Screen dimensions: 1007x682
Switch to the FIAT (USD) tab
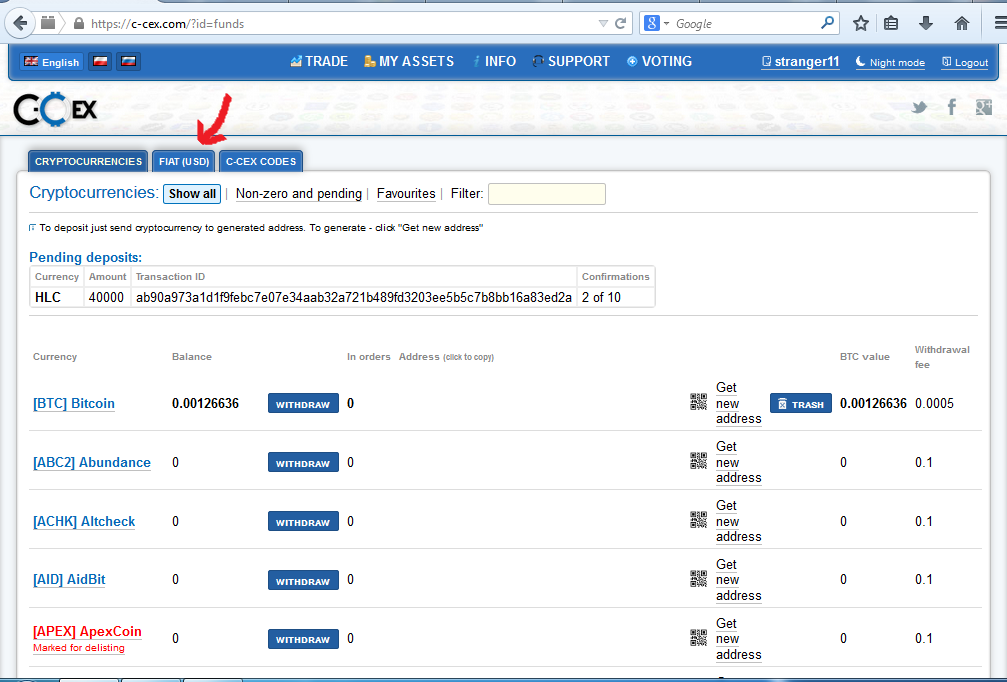pos(184,161)
